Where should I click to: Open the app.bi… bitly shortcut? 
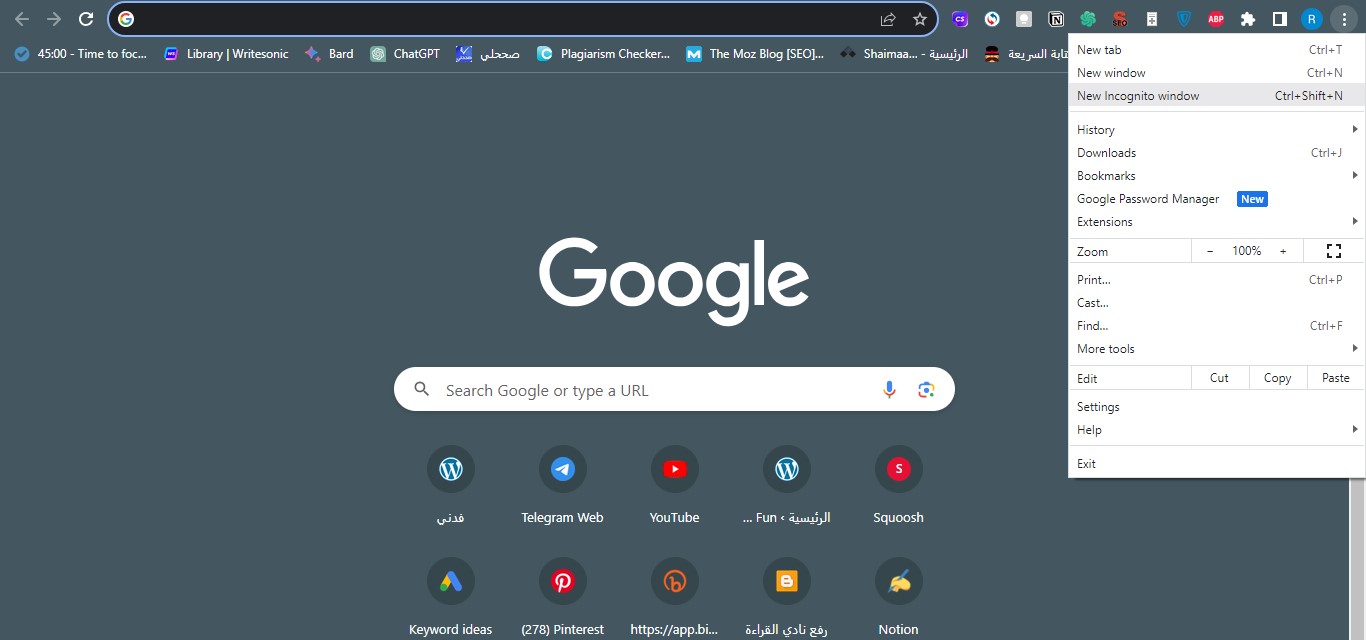click(674, 597)
